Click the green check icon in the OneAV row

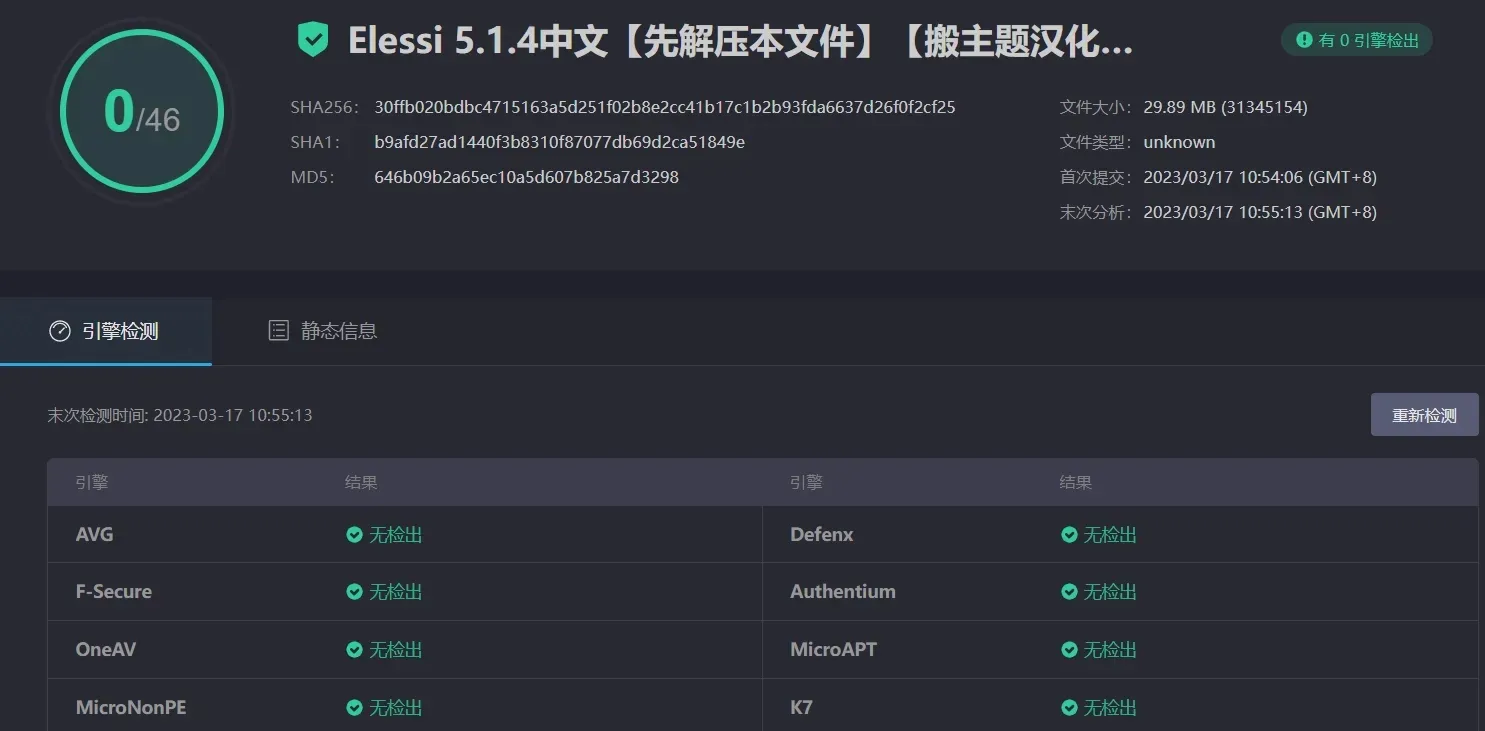pyautogui.click(x=354, y=650)
